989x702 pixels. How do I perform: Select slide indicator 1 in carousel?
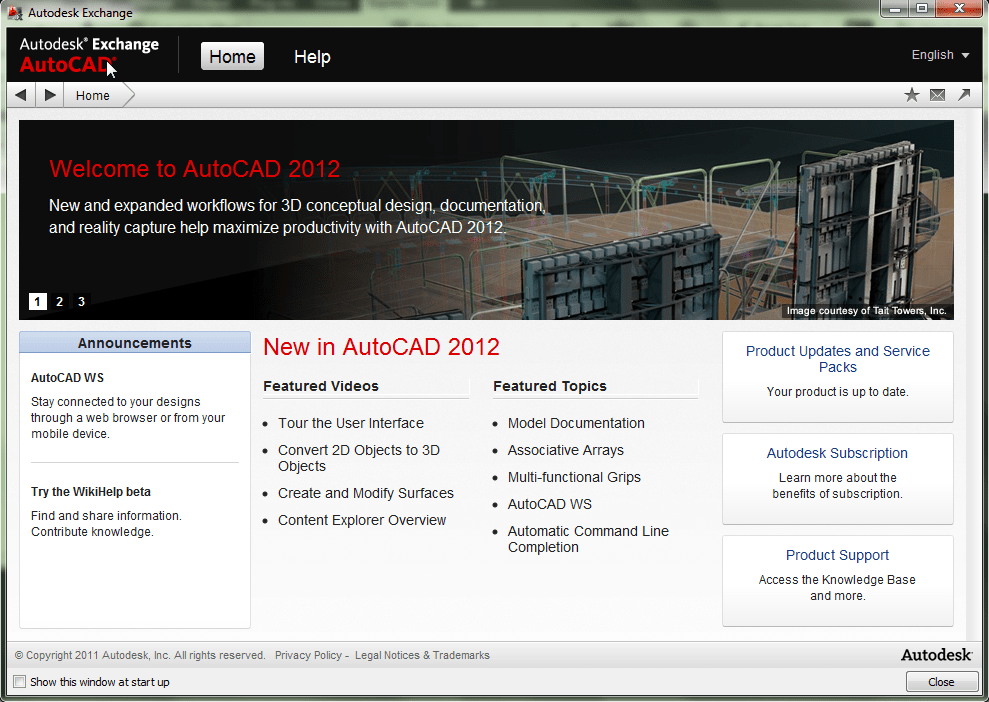pos(37,301)
